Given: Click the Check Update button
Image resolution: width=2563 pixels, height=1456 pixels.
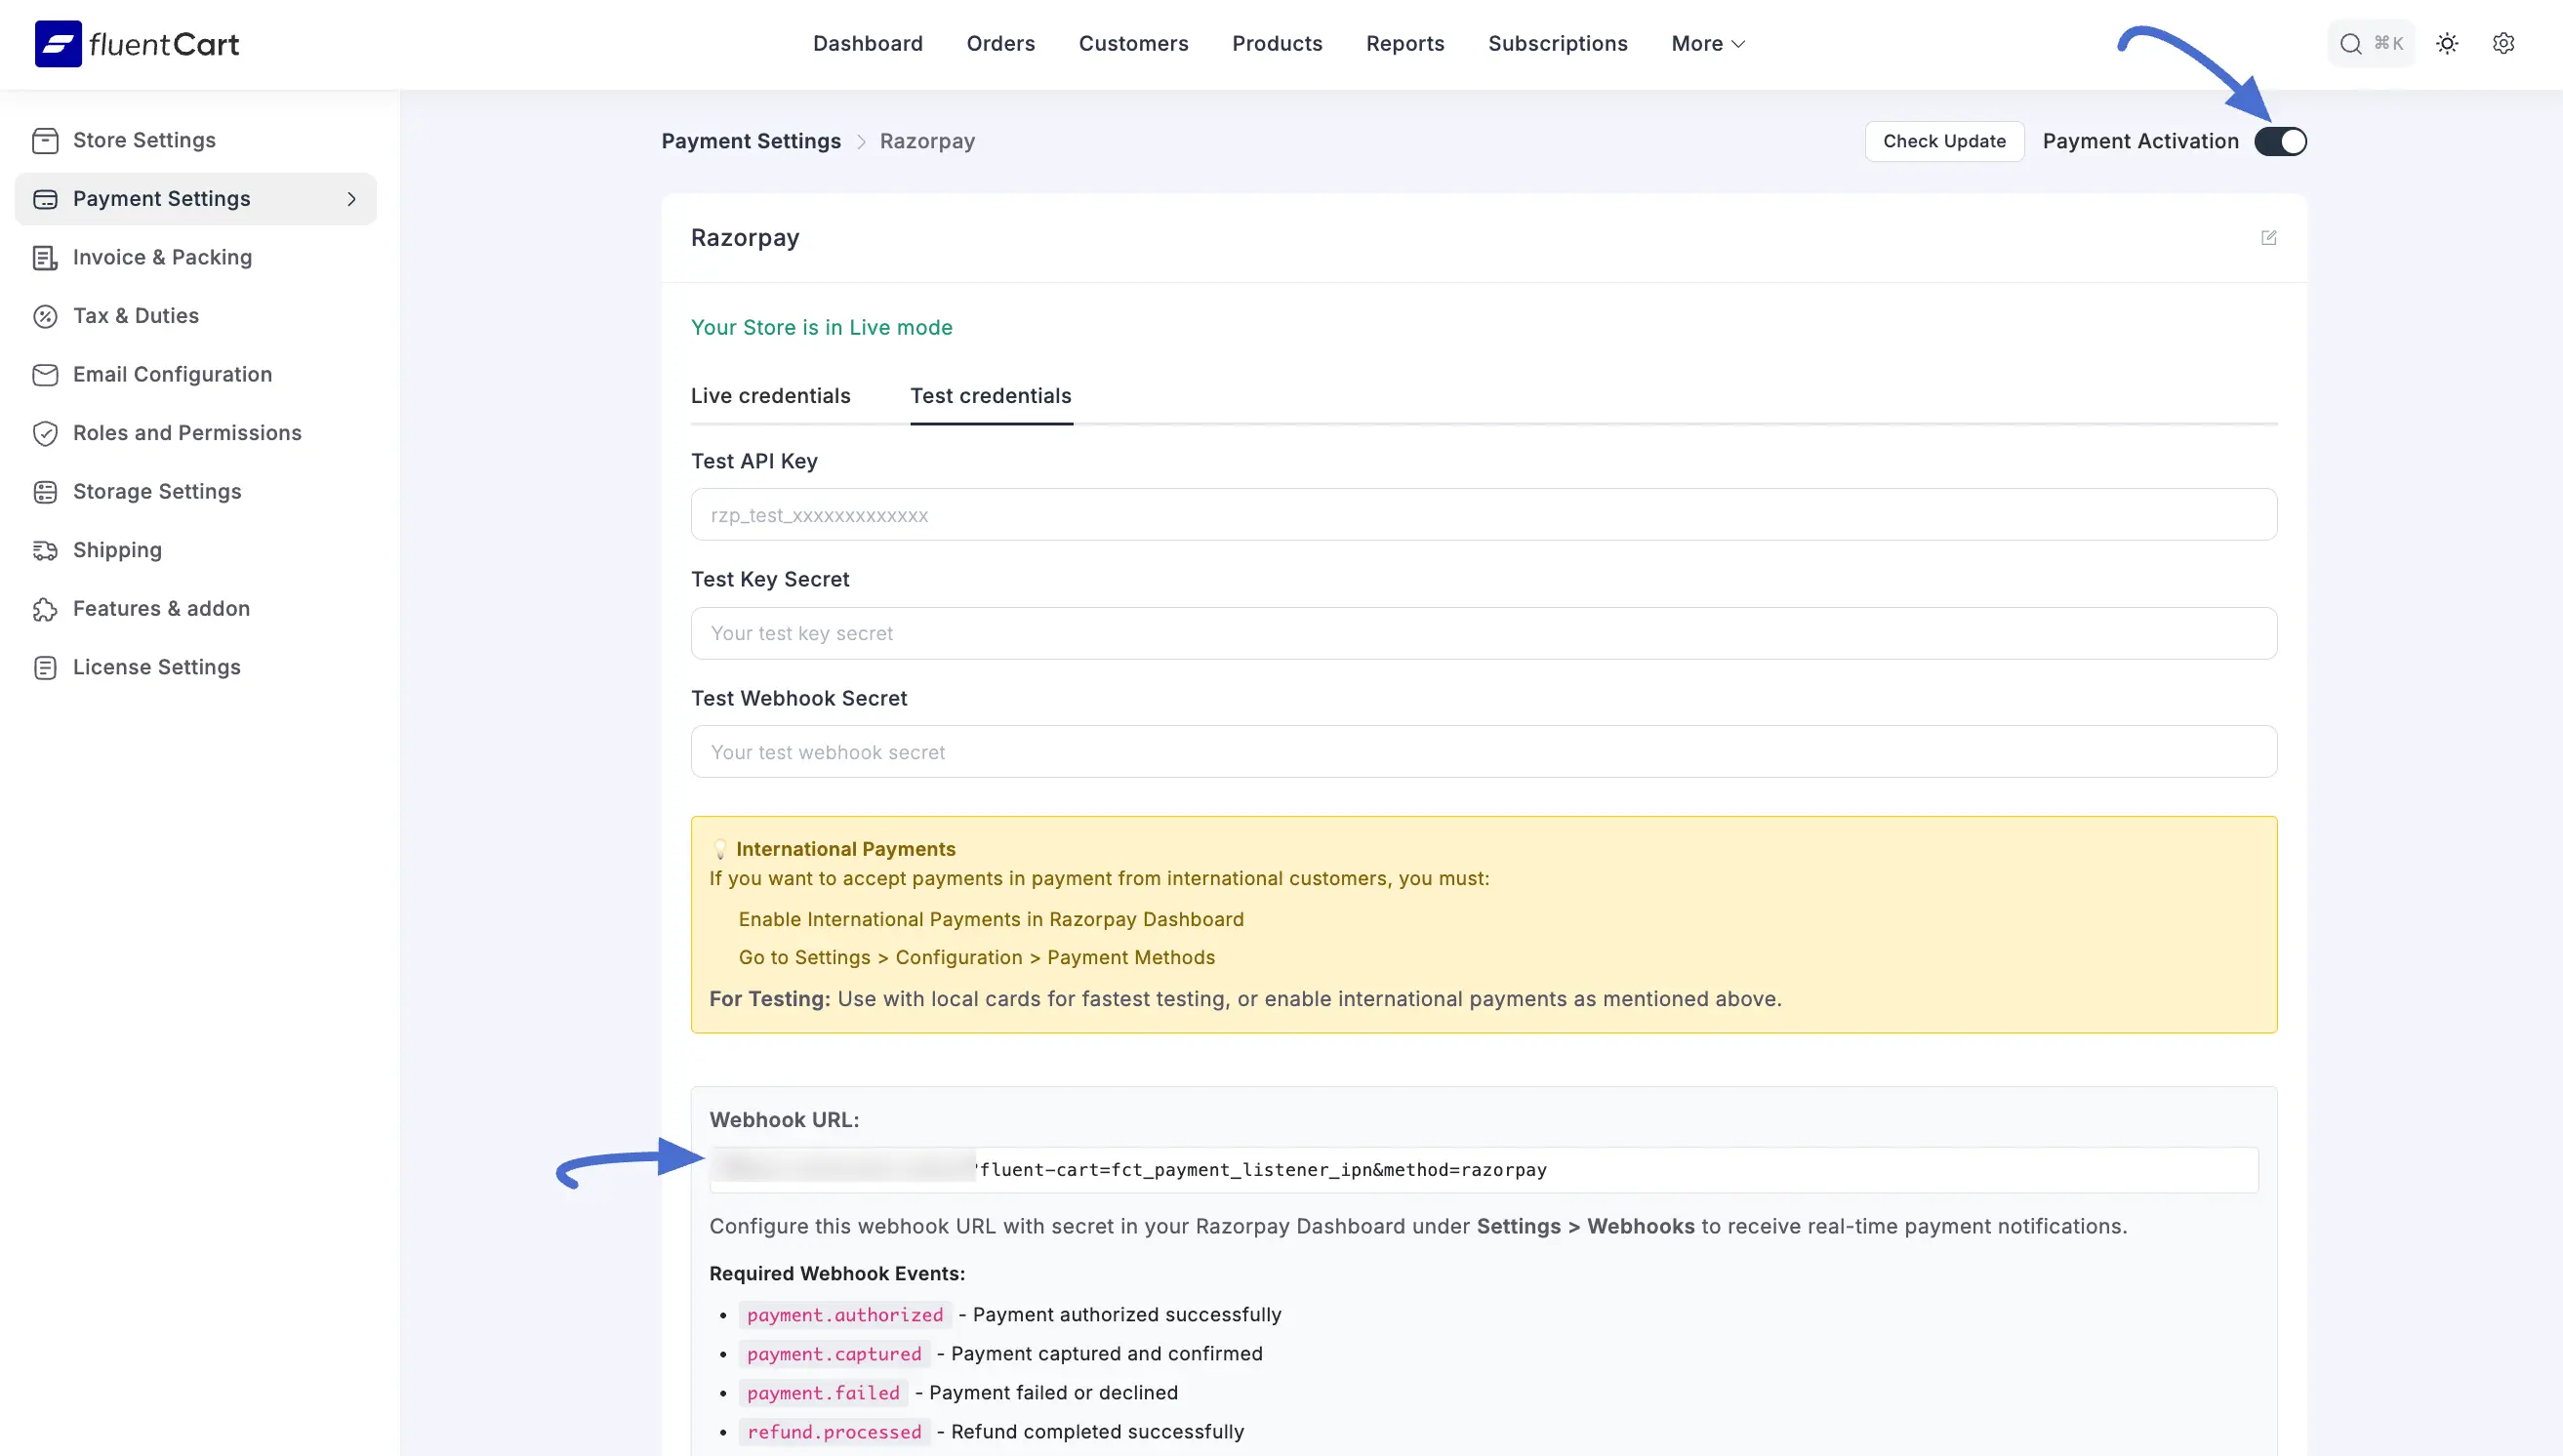Looking at the screenshot, I should 1943,141.
